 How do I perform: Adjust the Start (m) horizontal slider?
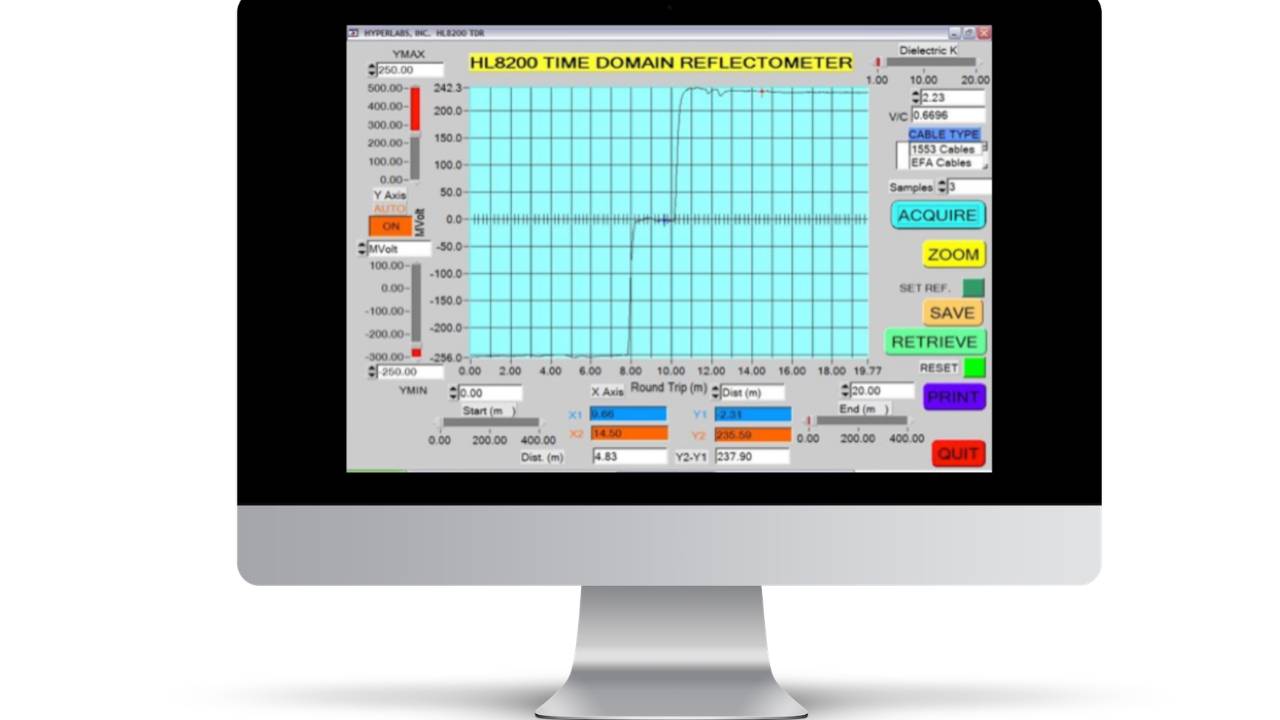(x=490, y=422)
